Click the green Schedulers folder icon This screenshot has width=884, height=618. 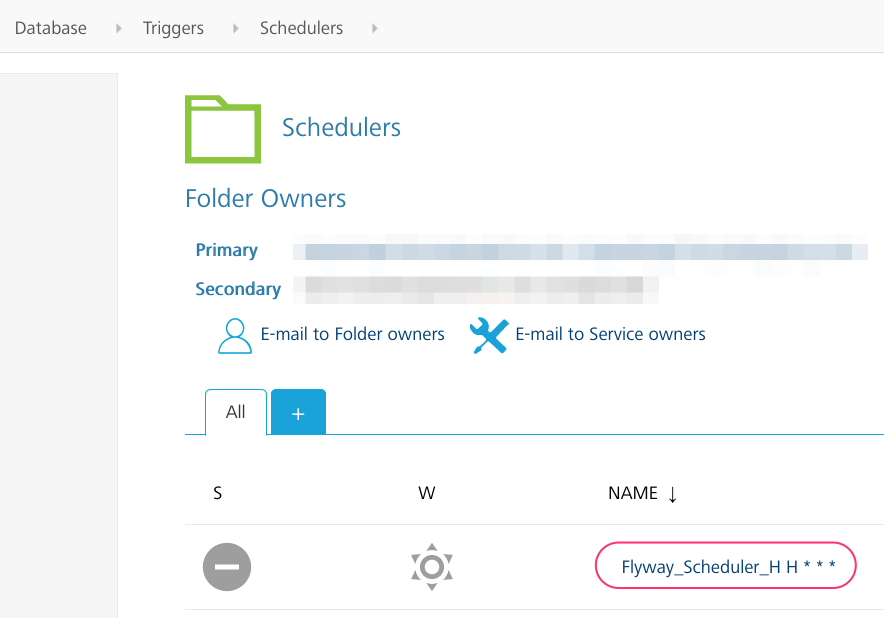(222, 129)
